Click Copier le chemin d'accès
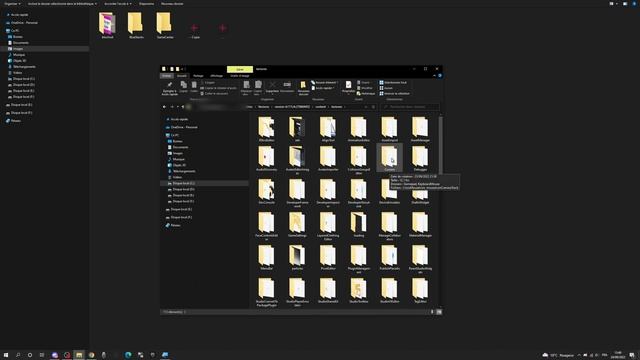The height and width of the screenshot is (360, 640). coord(219,88)
